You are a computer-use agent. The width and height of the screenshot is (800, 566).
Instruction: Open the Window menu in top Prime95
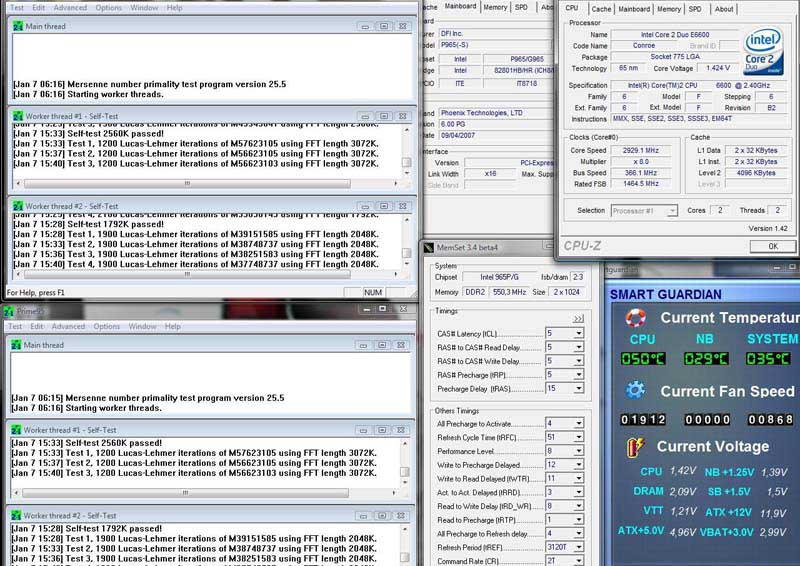click(x=144, y=8)
